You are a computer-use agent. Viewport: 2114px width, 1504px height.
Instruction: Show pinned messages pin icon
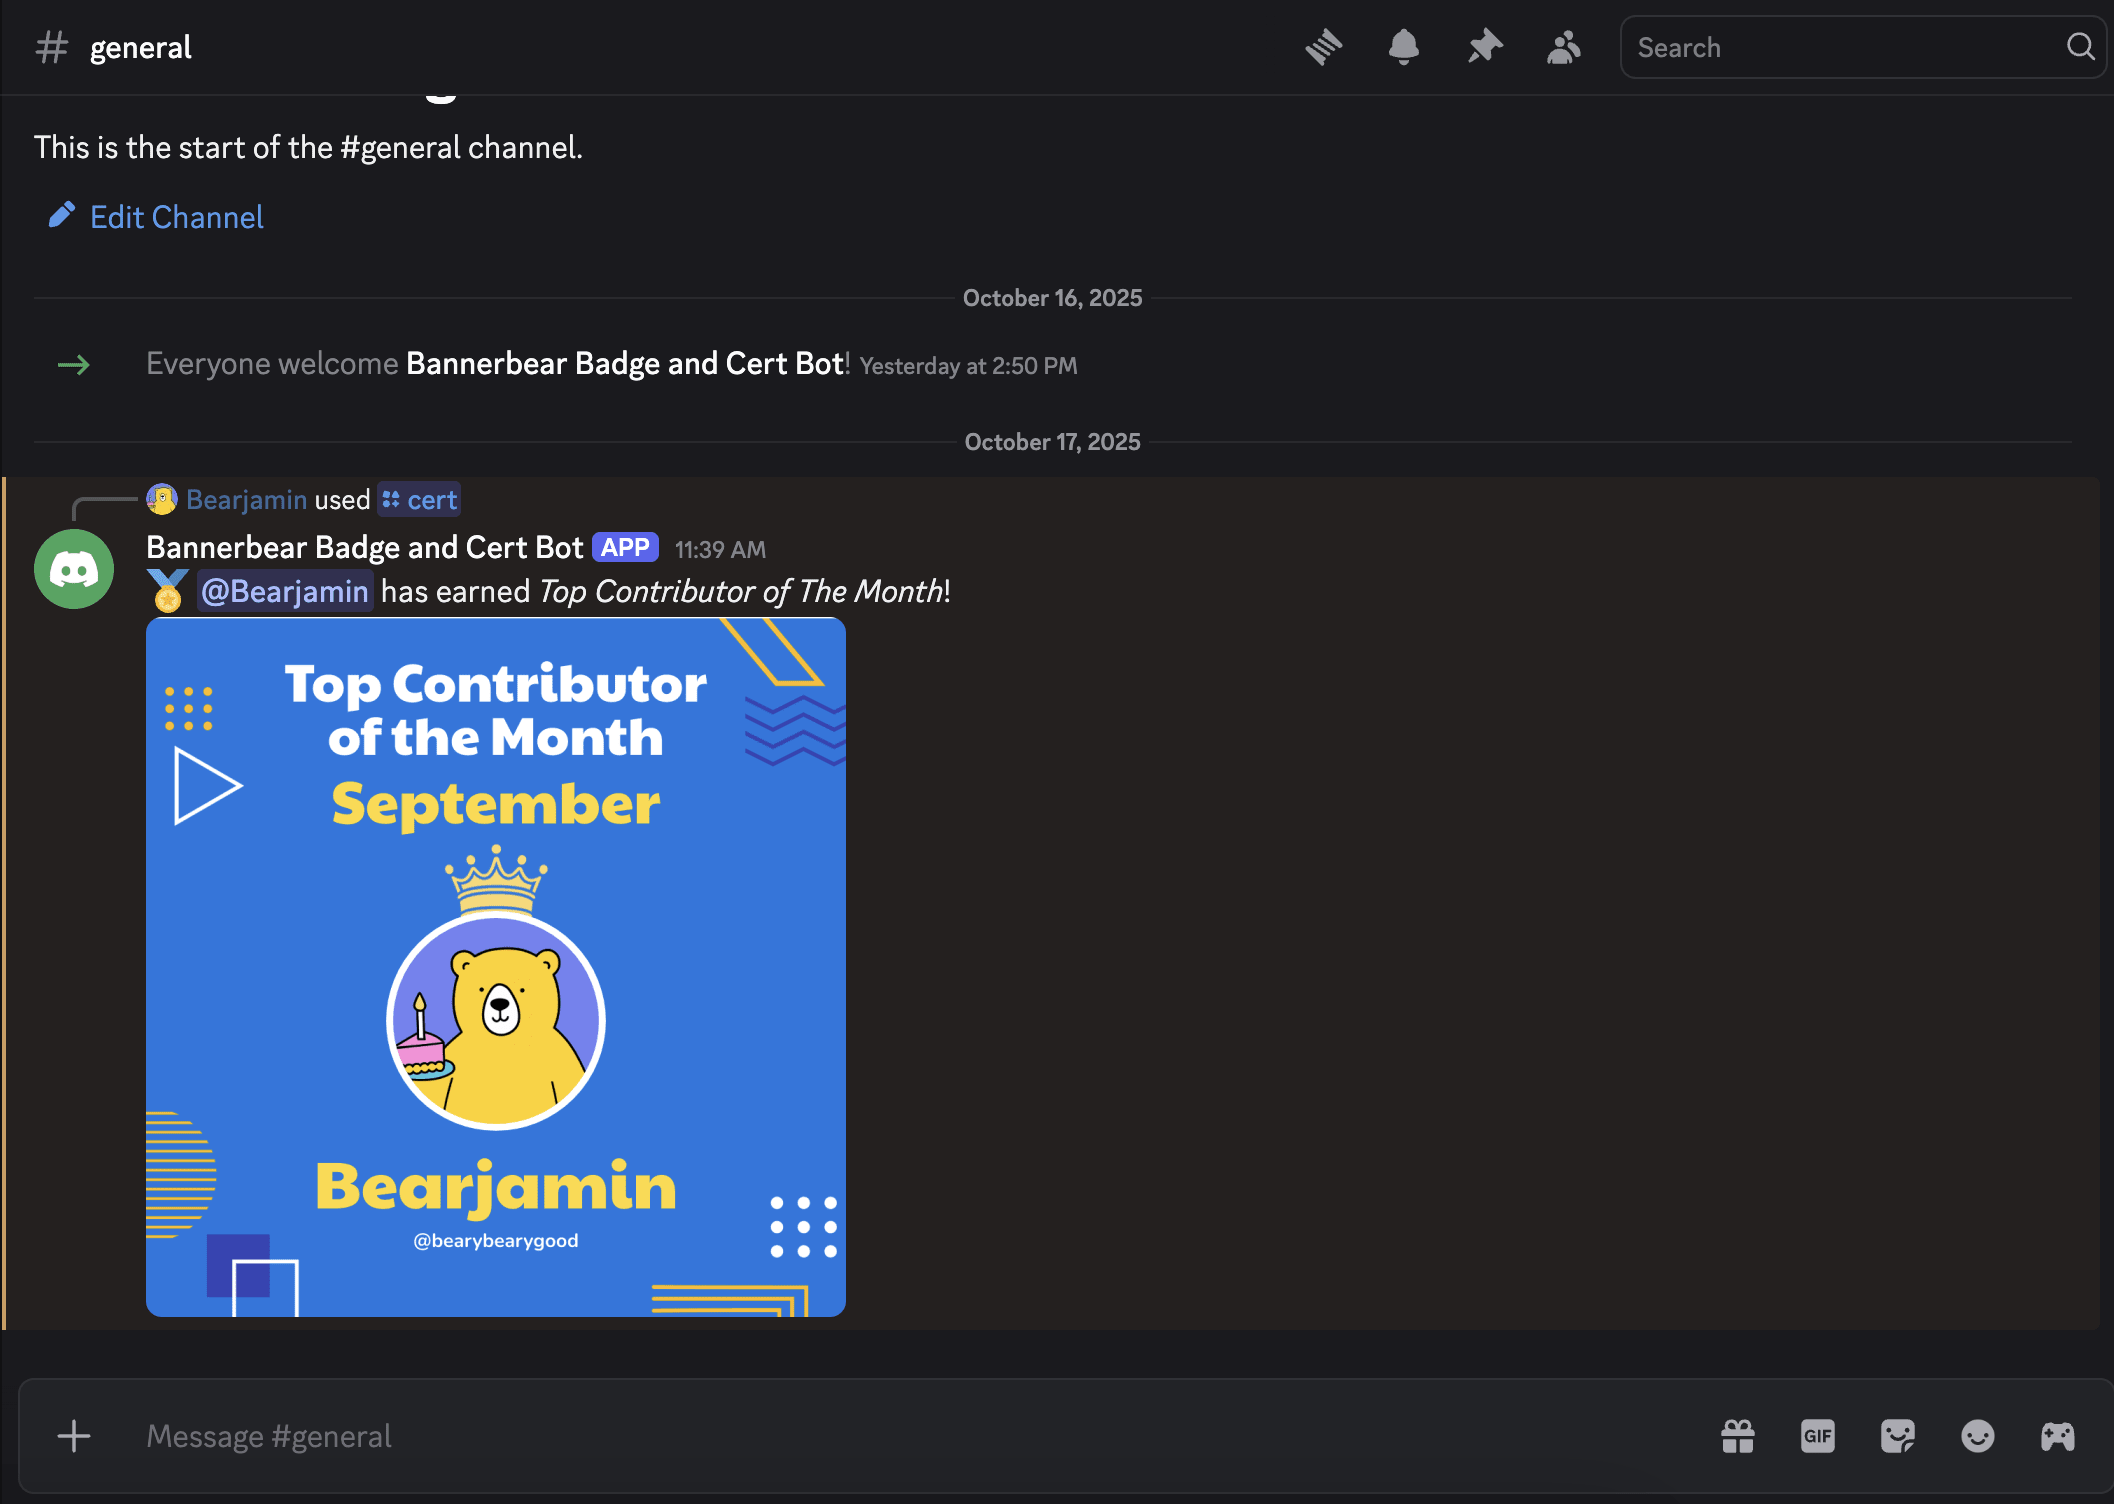coord(1484,47)
